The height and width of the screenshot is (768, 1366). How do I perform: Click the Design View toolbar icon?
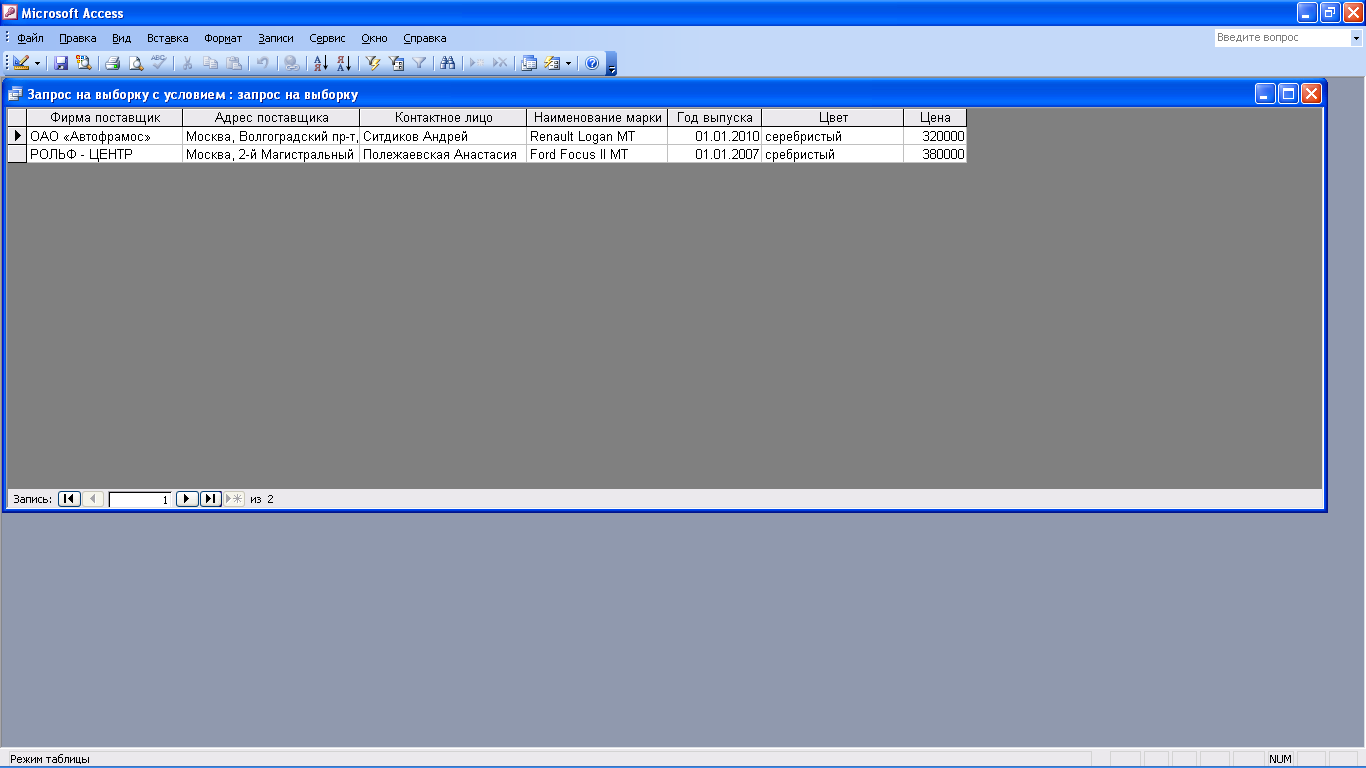pyautogui.click(x=21, y=63)
